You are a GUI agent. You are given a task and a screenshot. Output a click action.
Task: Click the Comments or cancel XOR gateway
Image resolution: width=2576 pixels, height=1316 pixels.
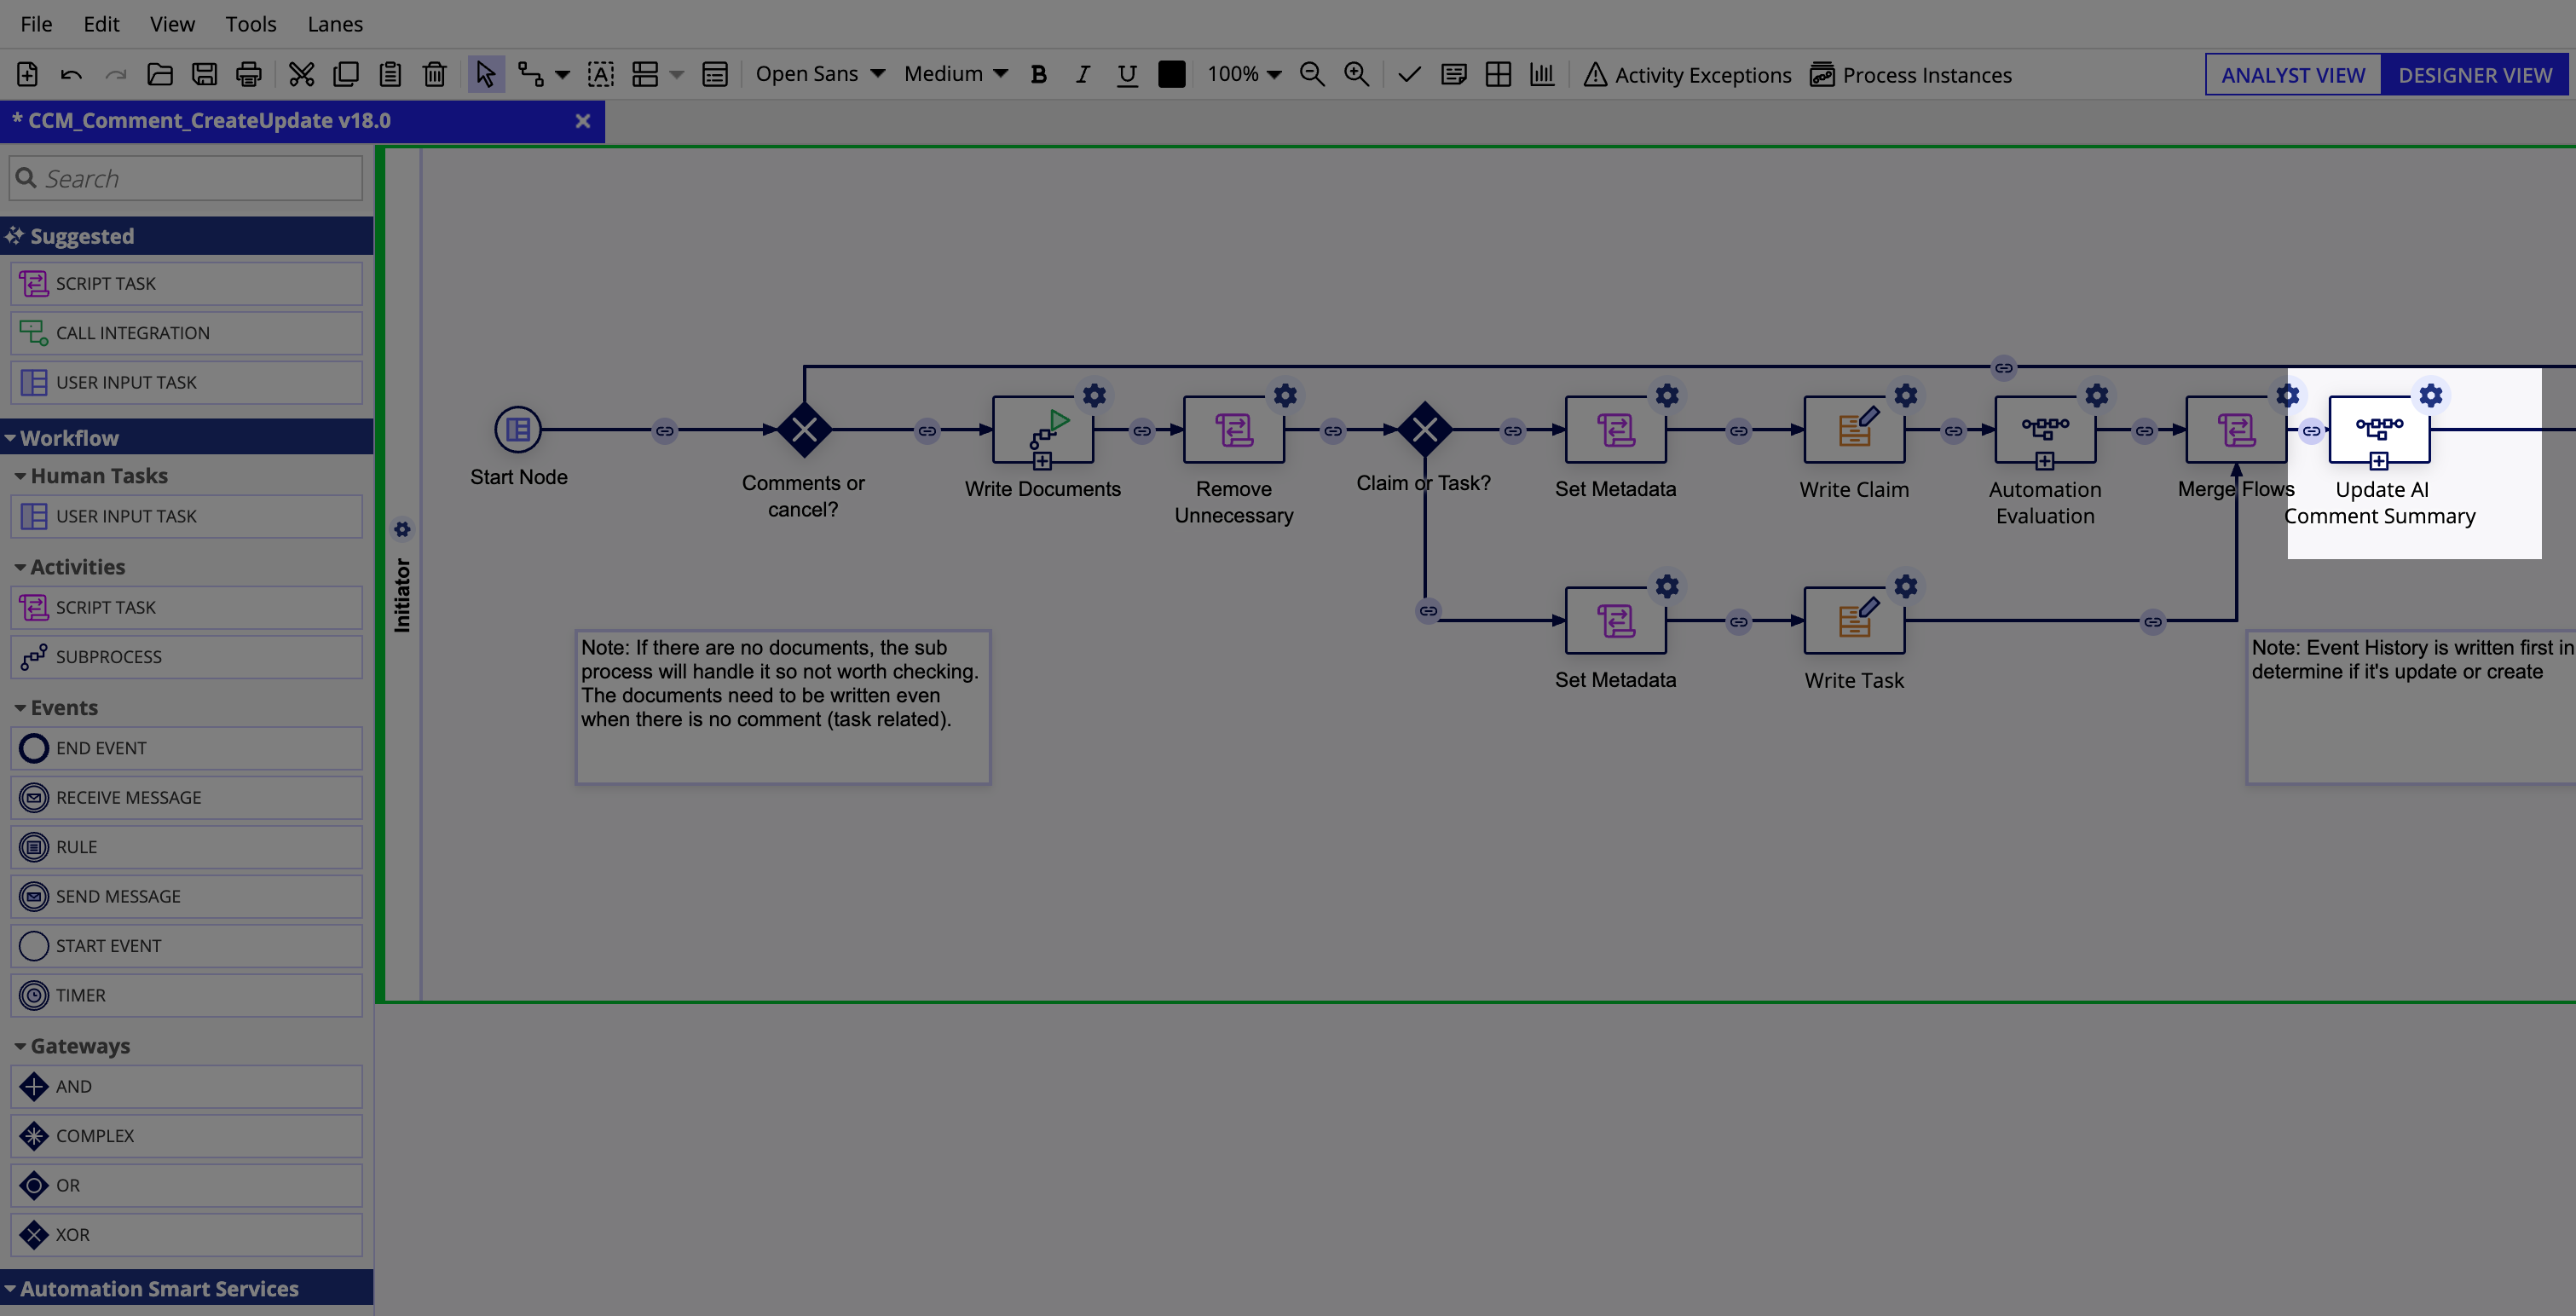[x=804, y=430]
